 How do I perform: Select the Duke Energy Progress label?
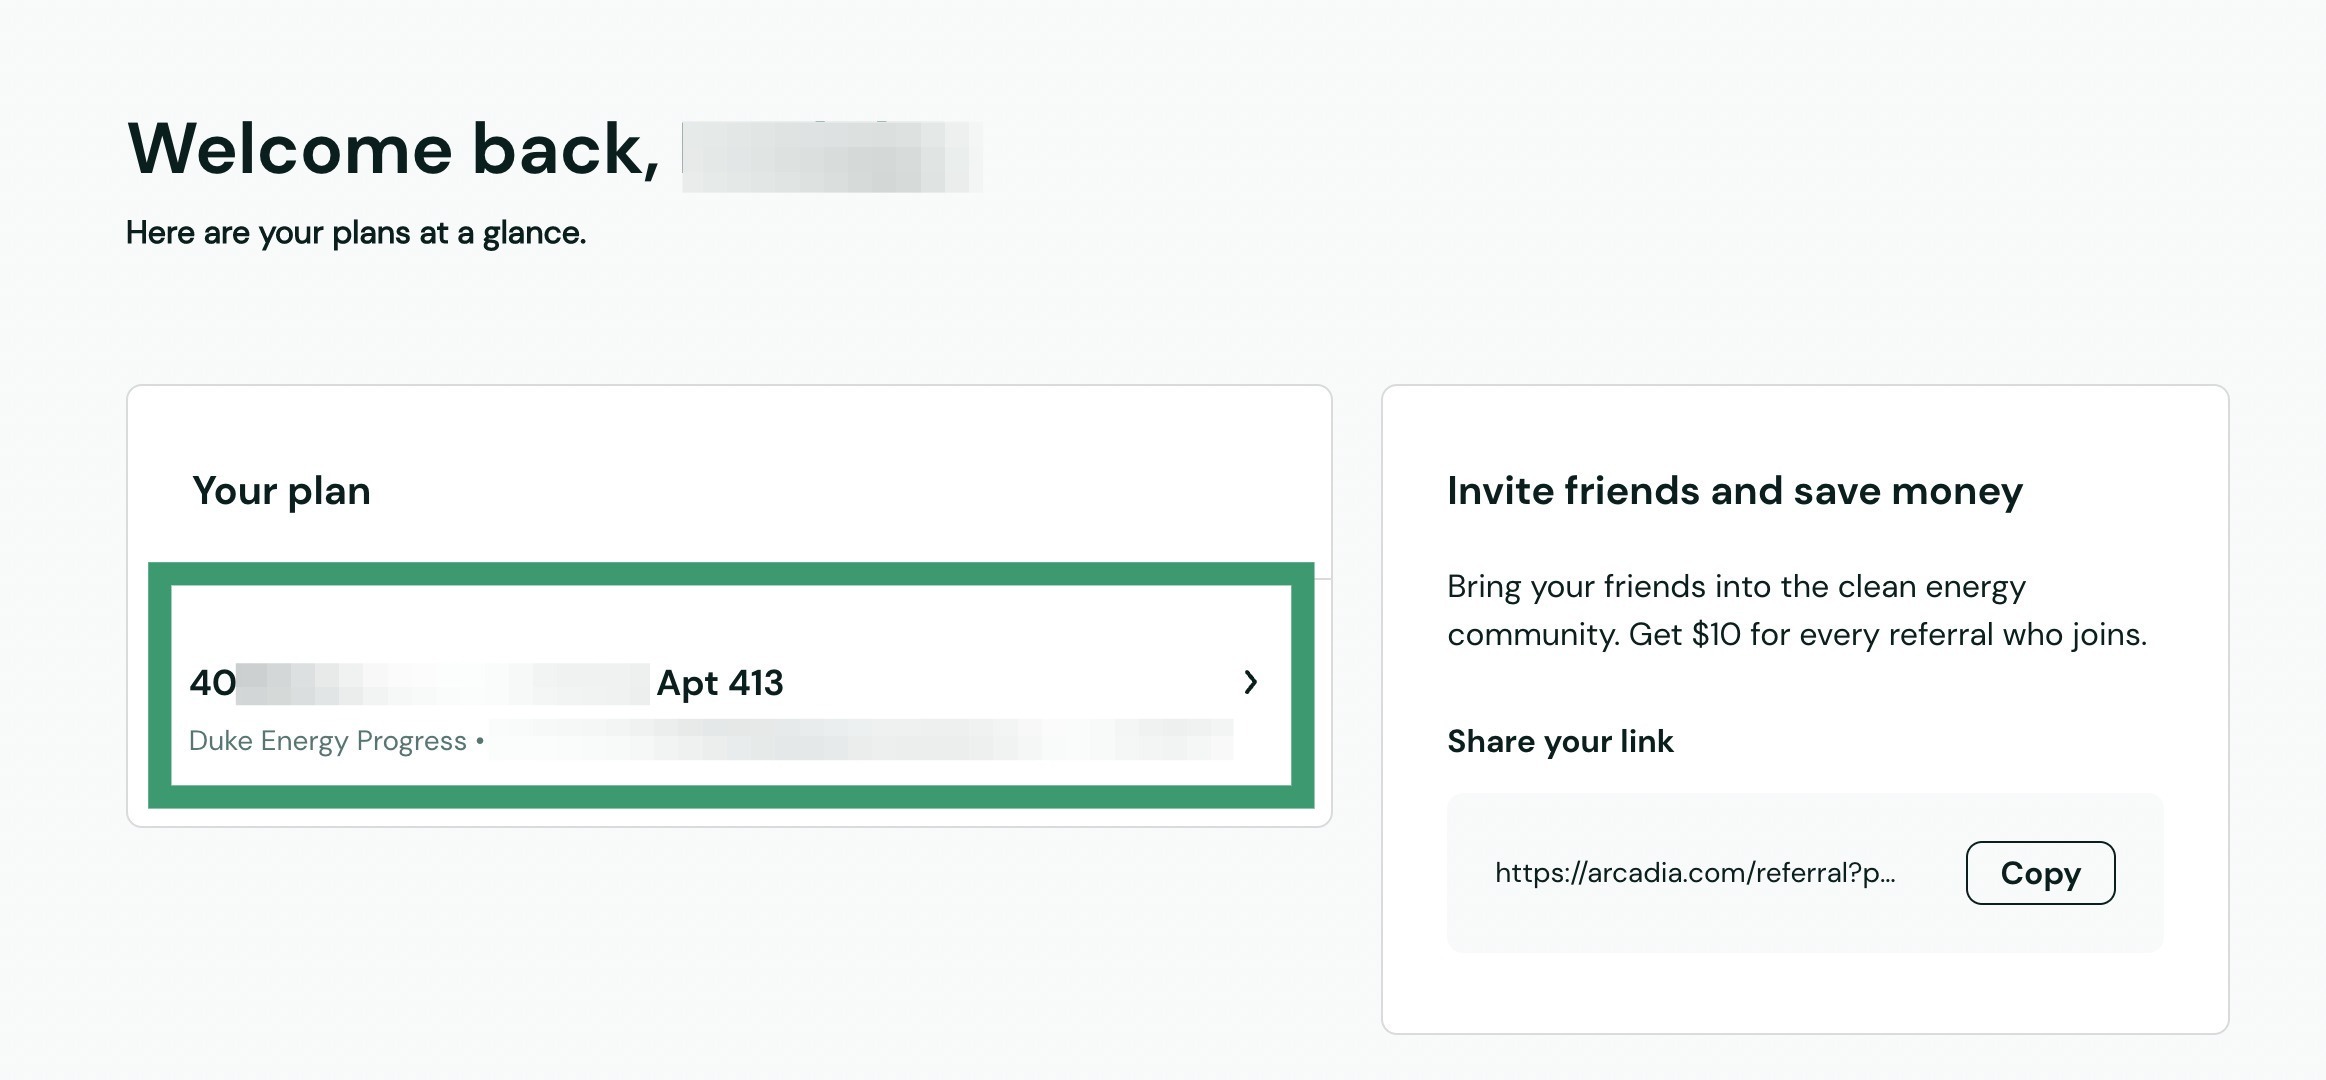328,741
